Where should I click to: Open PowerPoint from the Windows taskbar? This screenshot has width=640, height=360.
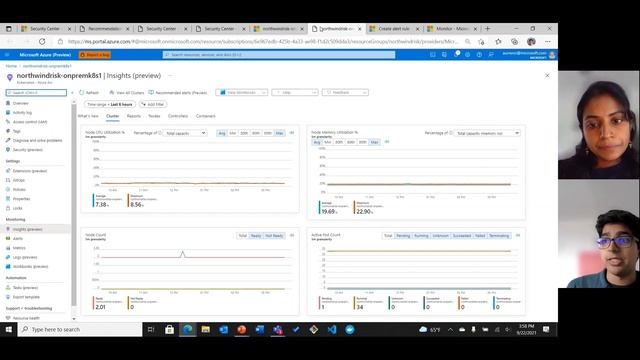(x=242, y=329)
